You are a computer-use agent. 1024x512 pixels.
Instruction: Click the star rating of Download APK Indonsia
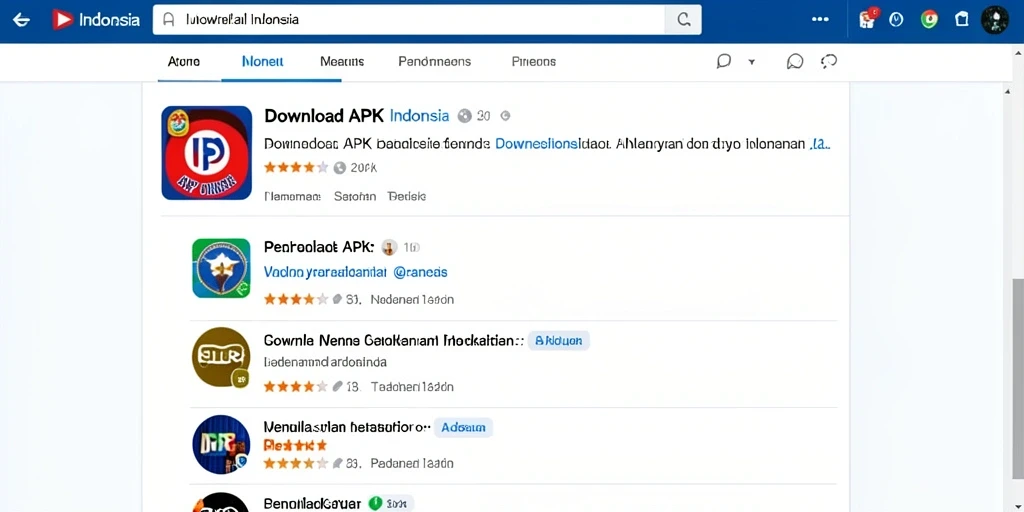coord(296,168)
